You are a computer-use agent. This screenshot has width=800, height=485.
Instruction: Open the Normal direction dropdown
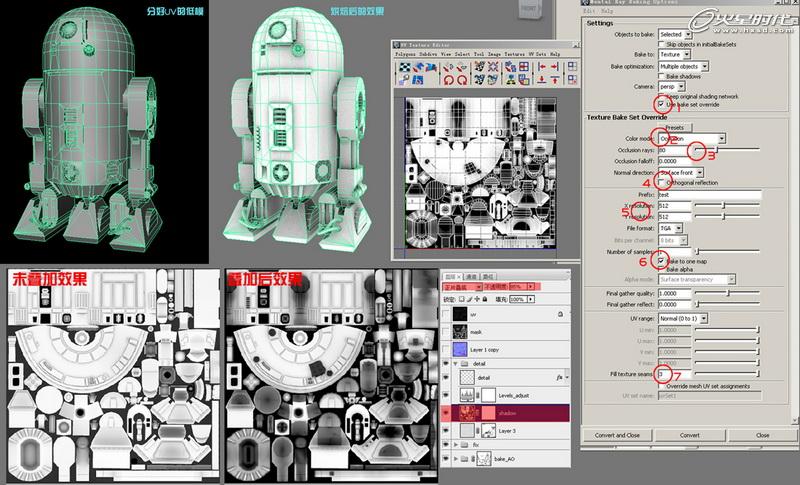[681, 173]
